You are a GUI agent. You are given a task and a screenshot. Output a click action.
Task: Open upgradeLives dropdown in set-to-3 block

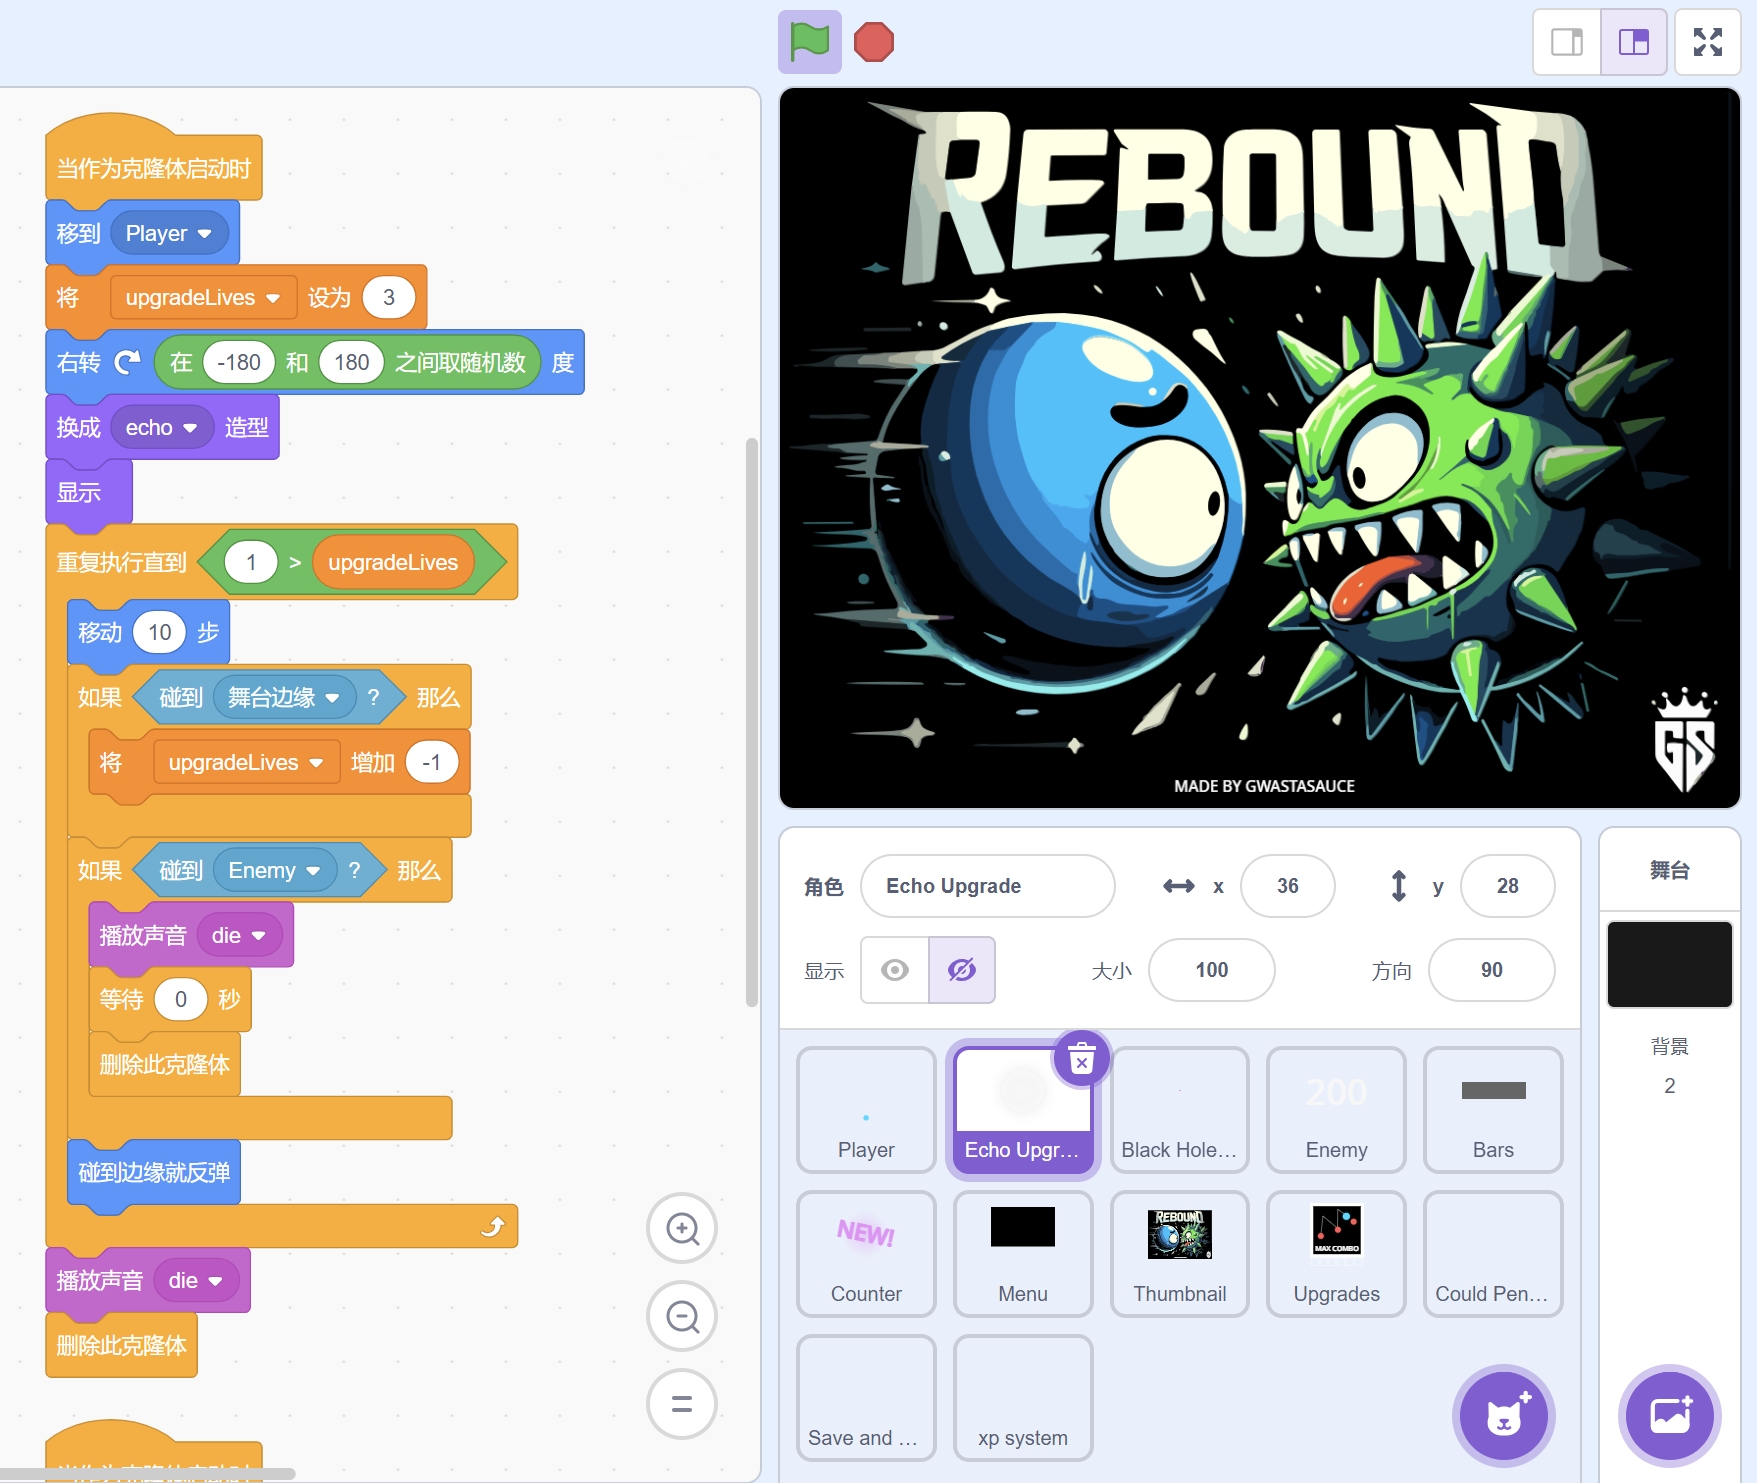pos(203,297)
